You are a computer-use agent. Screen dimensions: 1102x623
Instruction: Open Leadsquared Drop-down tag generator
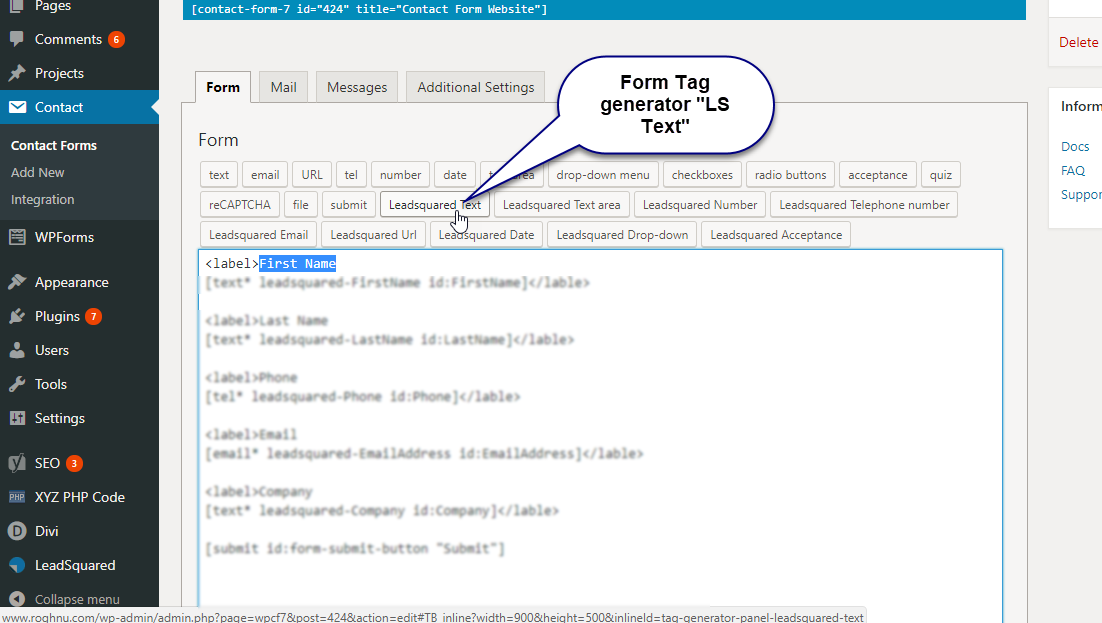coord(623,235)
